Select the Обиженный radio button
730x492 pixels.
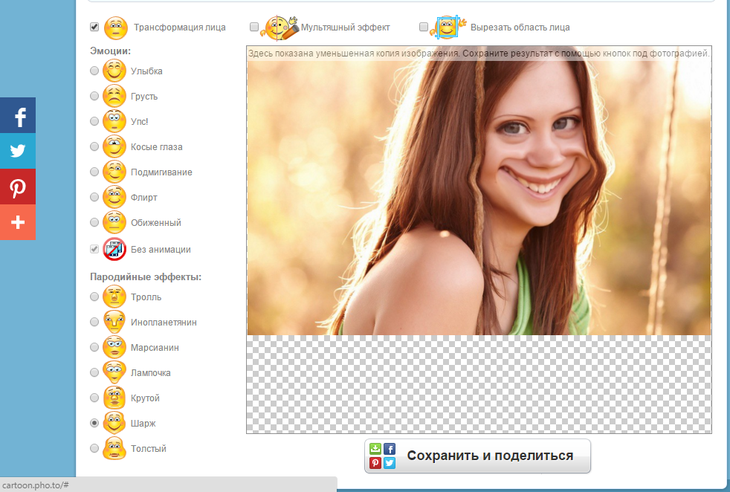pyautogui.click(x=95, y=222)
